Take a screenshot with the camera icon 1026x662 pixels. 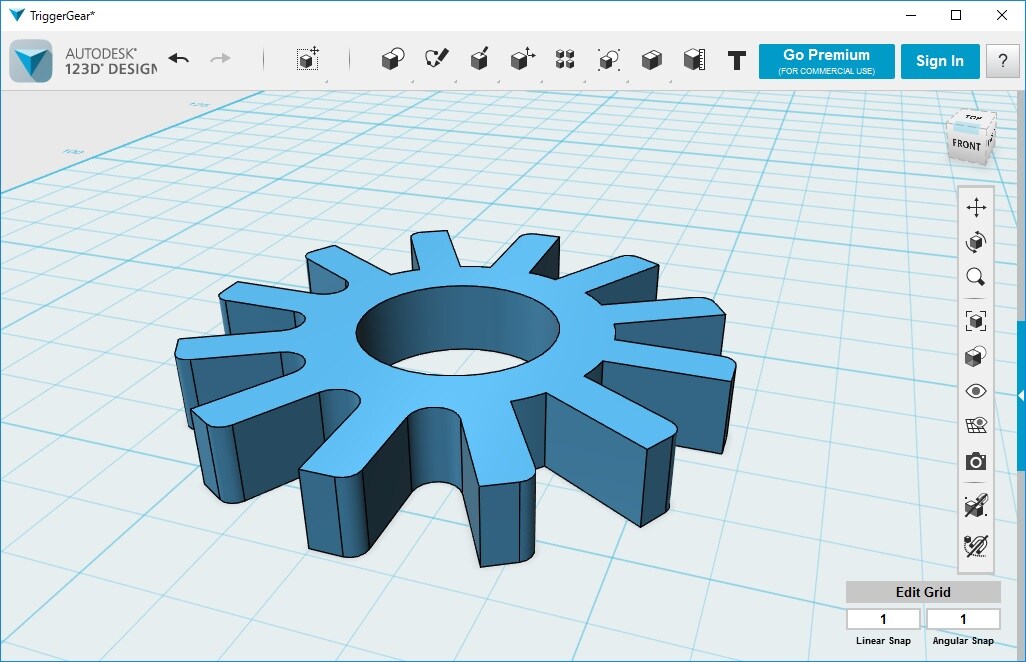pos(976,461)
